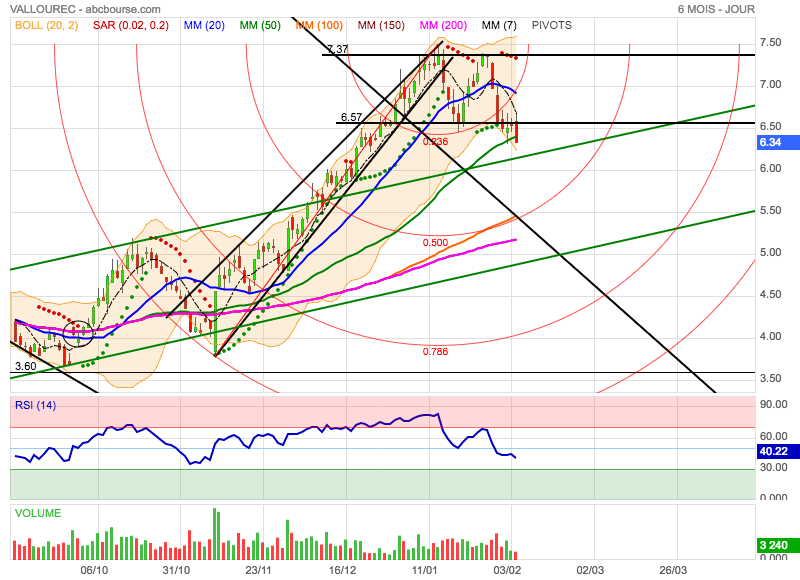Click the MM (150) legend label
Viewport: 800px width, 580px height.
[381, 26]
